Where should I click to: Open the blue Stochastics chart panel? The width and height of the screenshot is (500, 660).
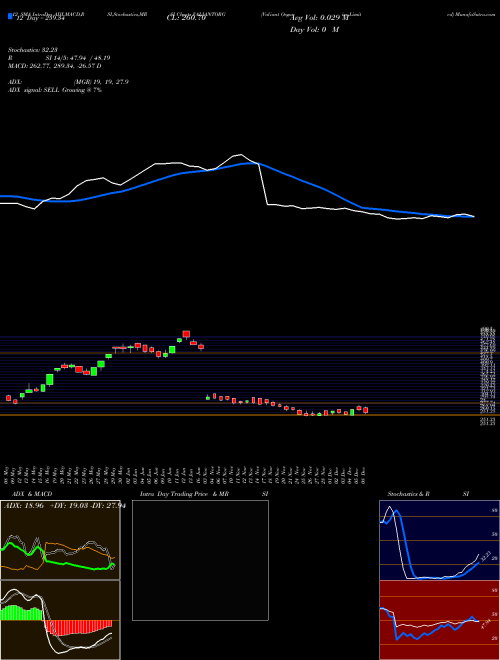(x=439, y=540)
